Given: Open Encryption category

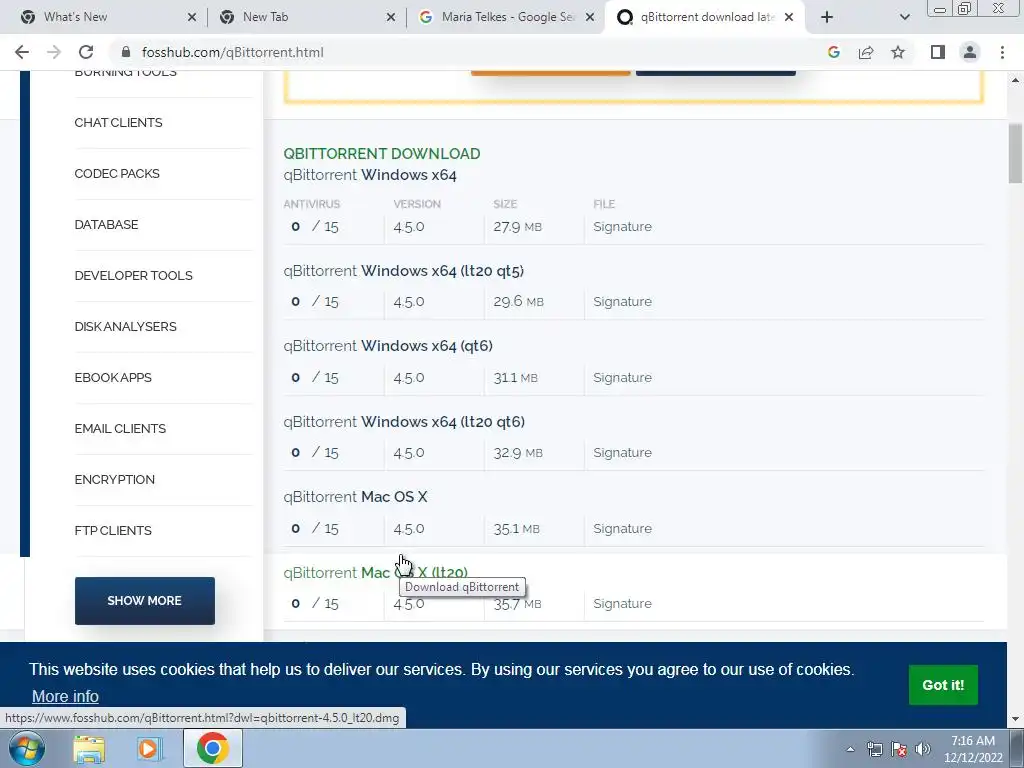Looking at the screenshot, I should pos(114,479).
